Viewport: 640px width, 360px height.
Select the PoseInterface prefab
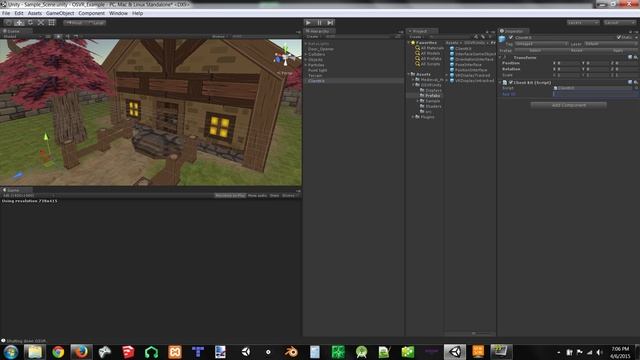tap(466, 65)
